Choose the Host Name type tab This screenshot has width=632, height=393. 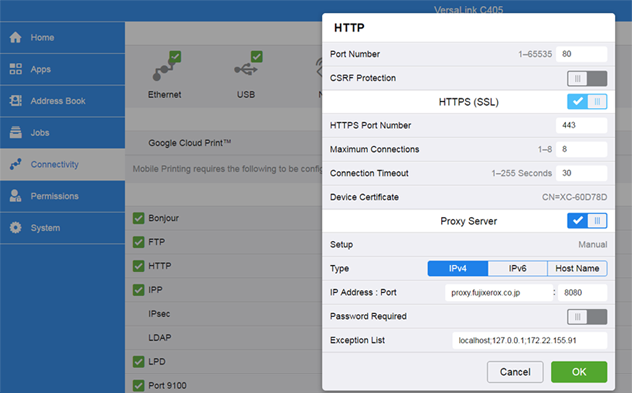pyautogui.click(x=577, y=268)
